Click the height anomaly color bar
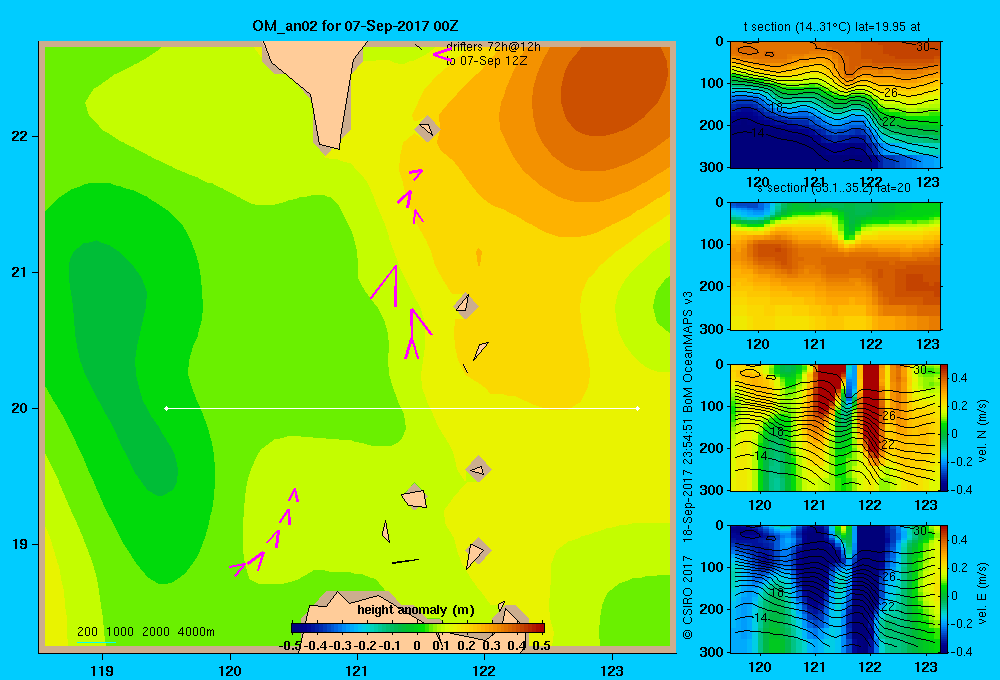The width and height of the screenshot is (1000, 680). coord(418,628)
